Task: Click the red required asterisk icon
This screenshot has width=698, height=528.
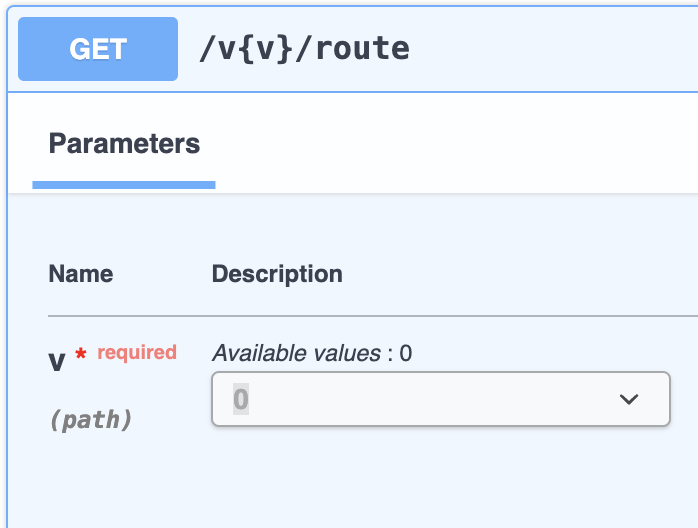Action: [81, 354]
